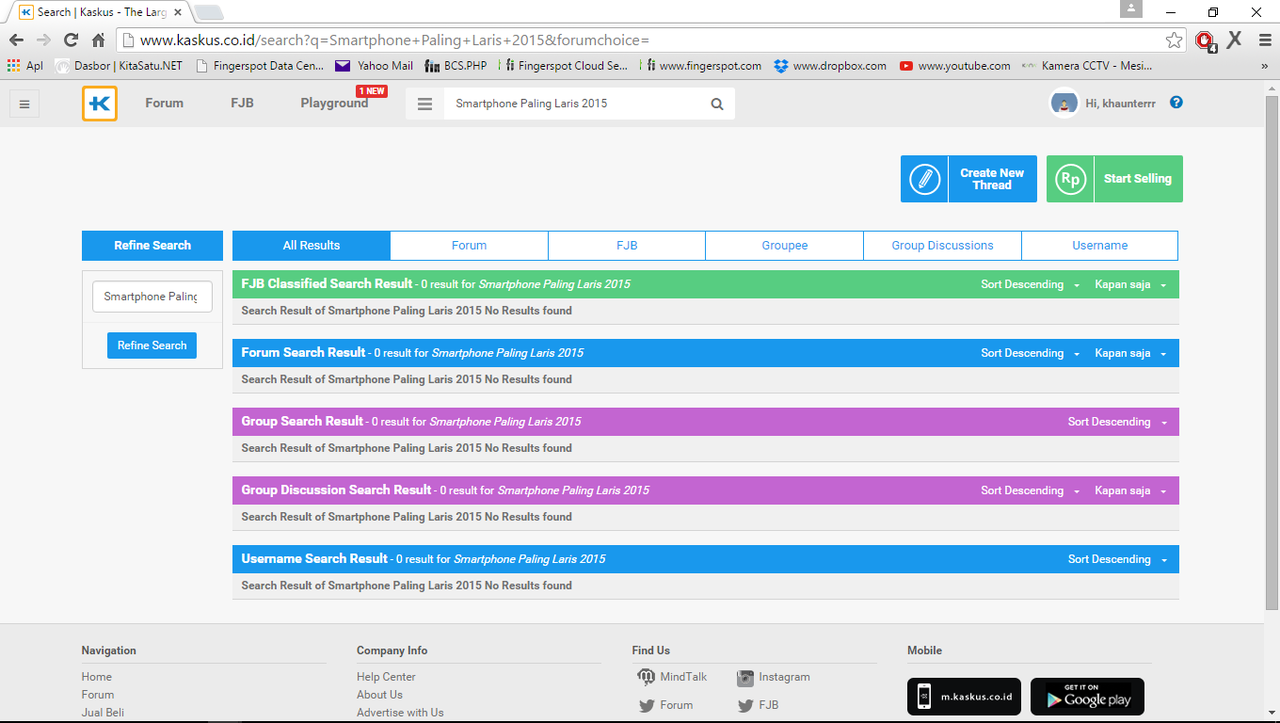Expand Sort Descending in Forum Search Result
The image size is (1280, 723).
point(1030,353)
